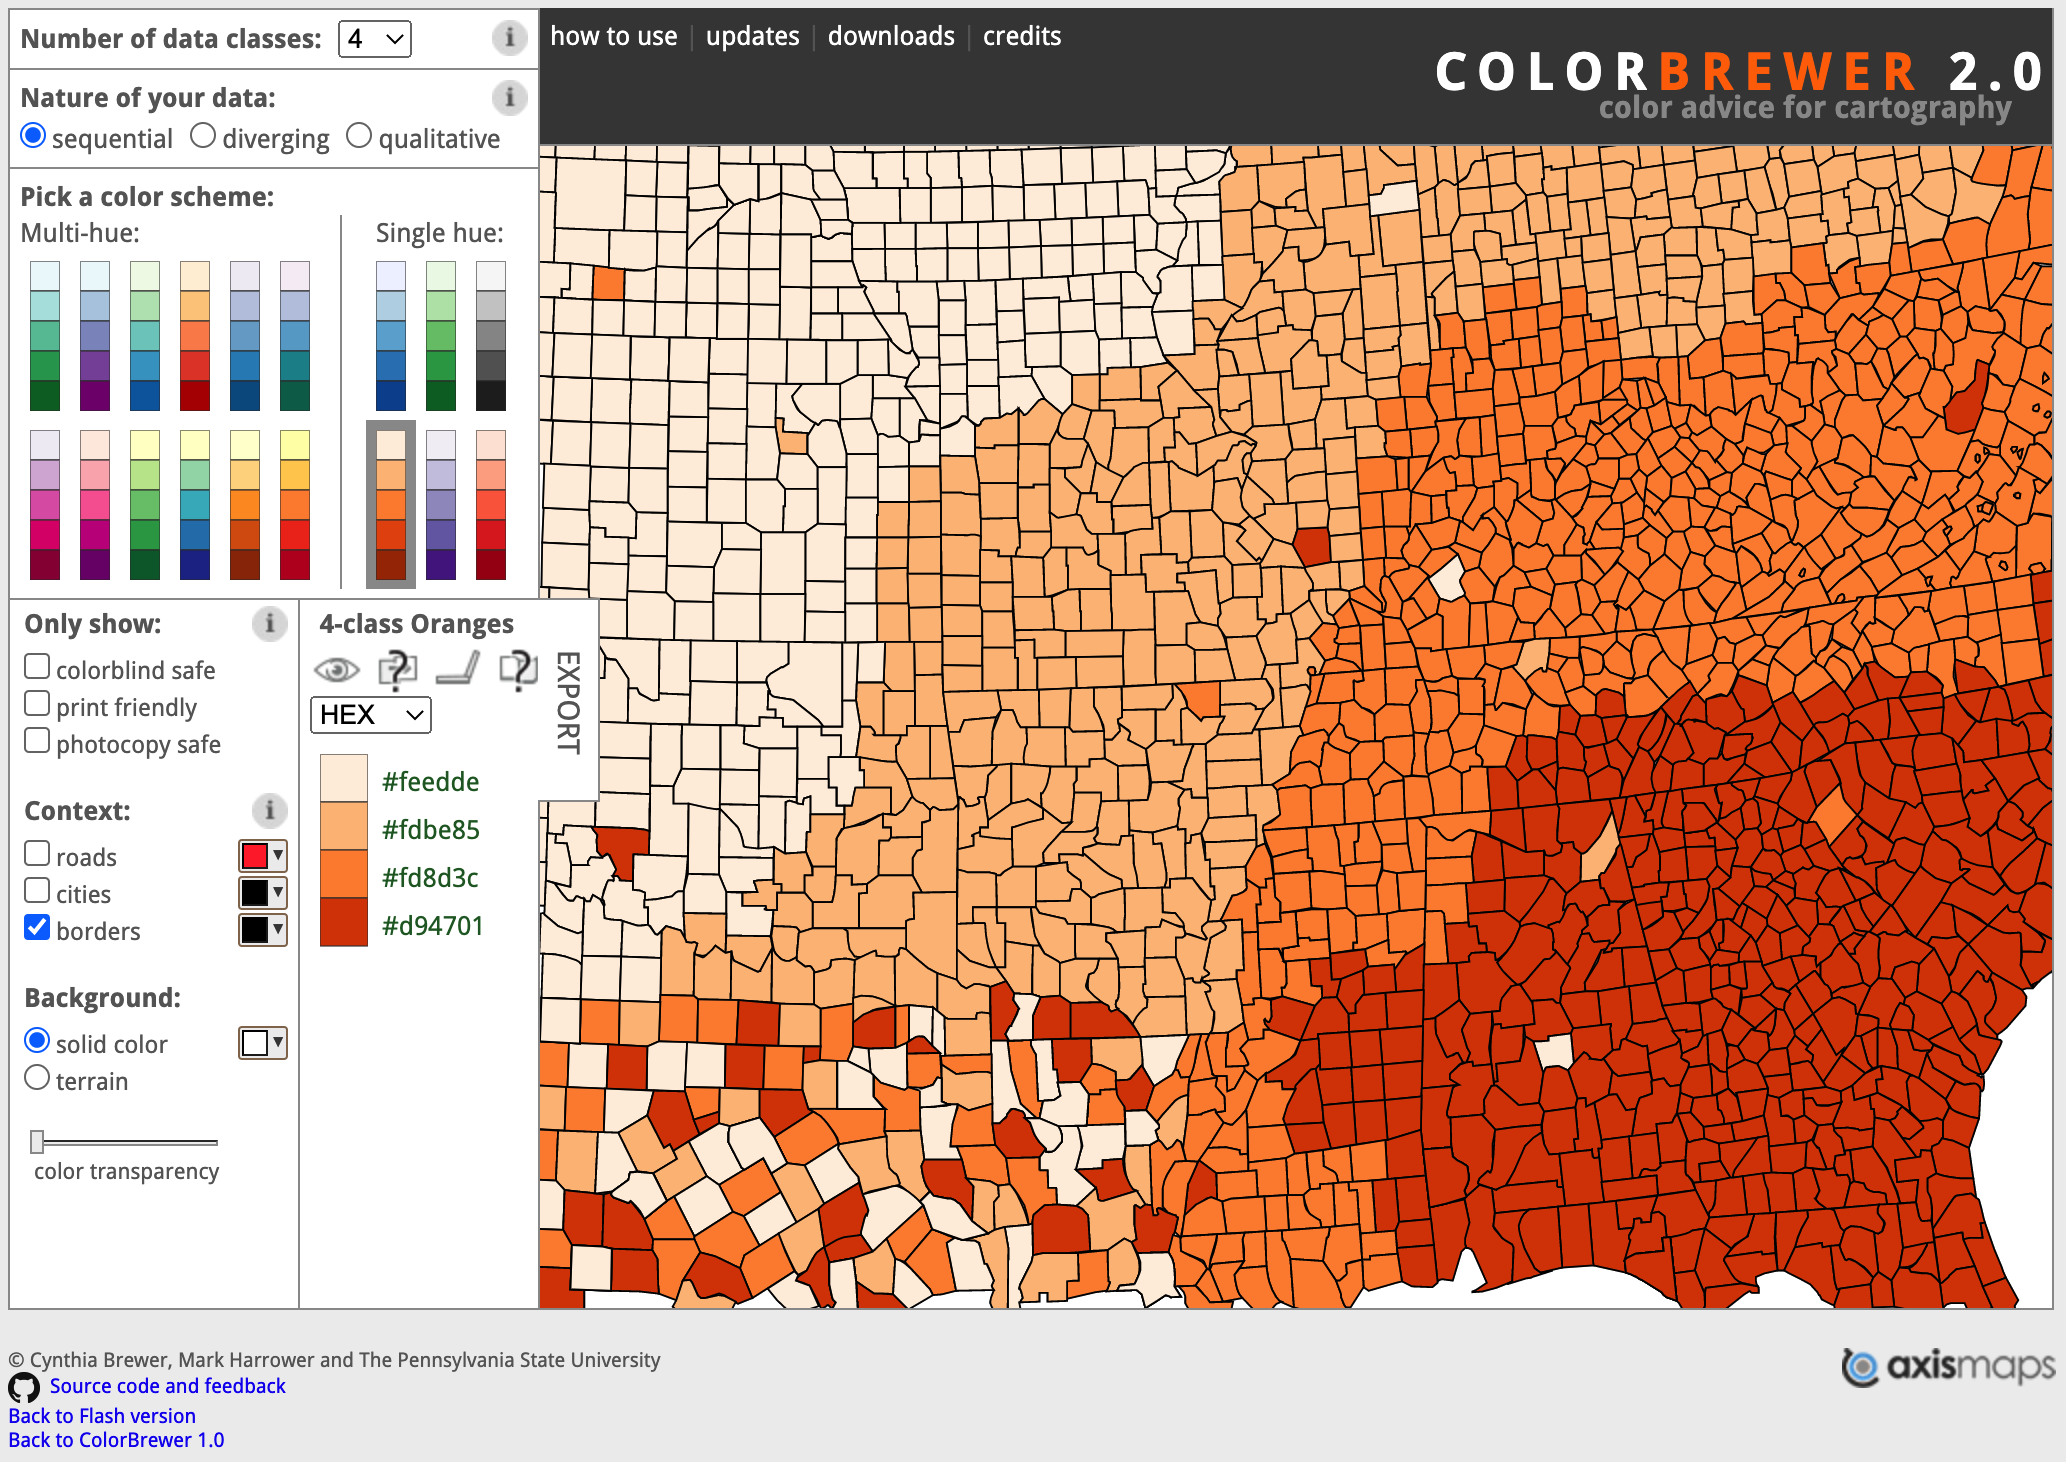This screenshot has height=1462, width=2066.
Task: Open info icon for number of data classes
Action: tap(509, 38)
